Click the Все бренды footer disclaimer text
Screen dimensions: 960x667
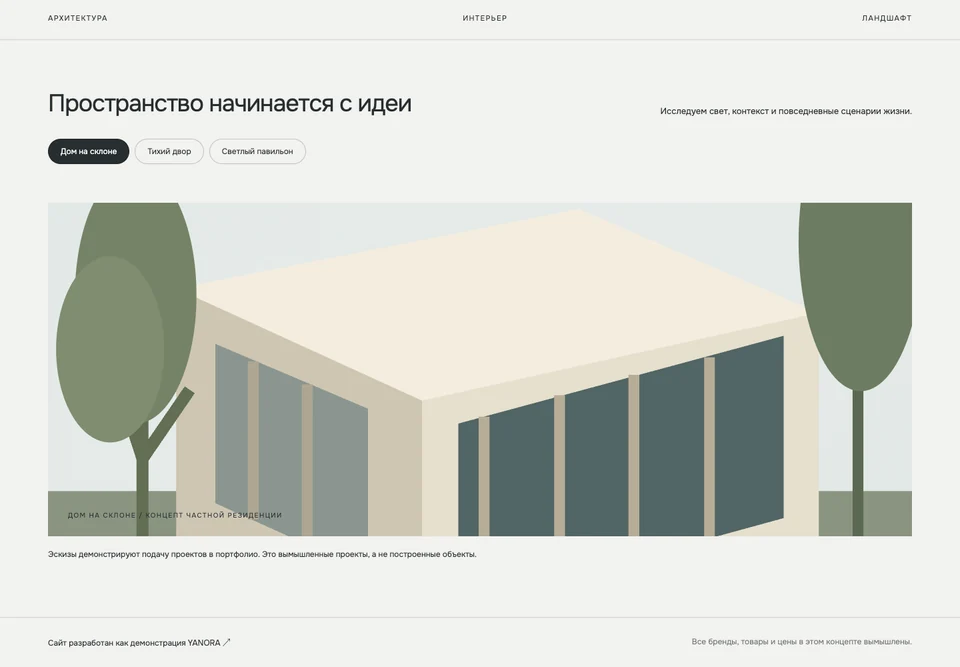point(801,642)
